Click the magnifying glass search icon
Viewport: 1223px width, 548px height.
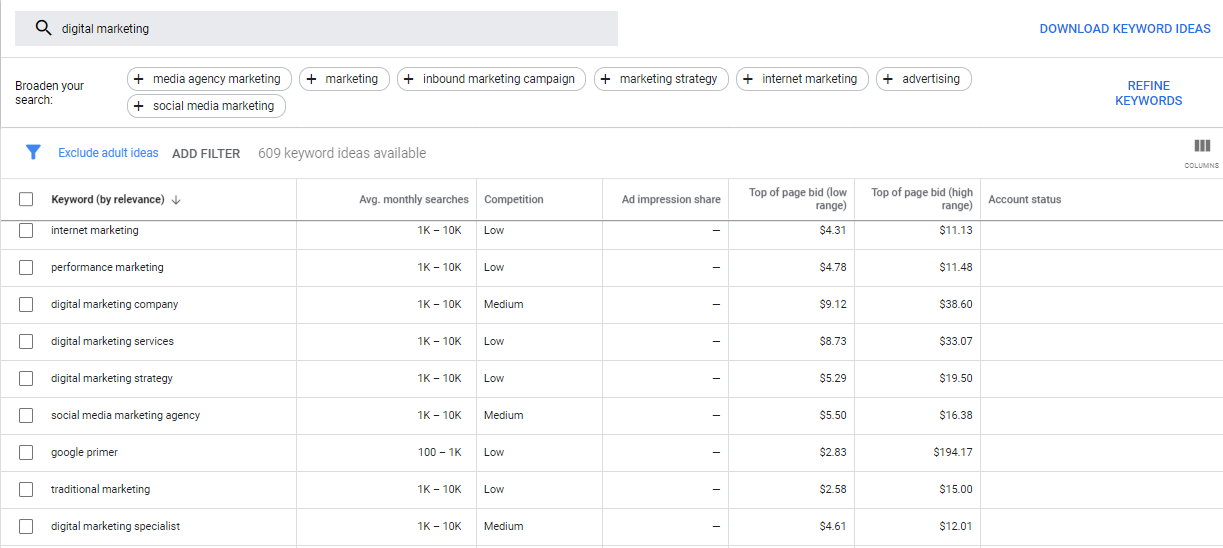pos(43,29)
